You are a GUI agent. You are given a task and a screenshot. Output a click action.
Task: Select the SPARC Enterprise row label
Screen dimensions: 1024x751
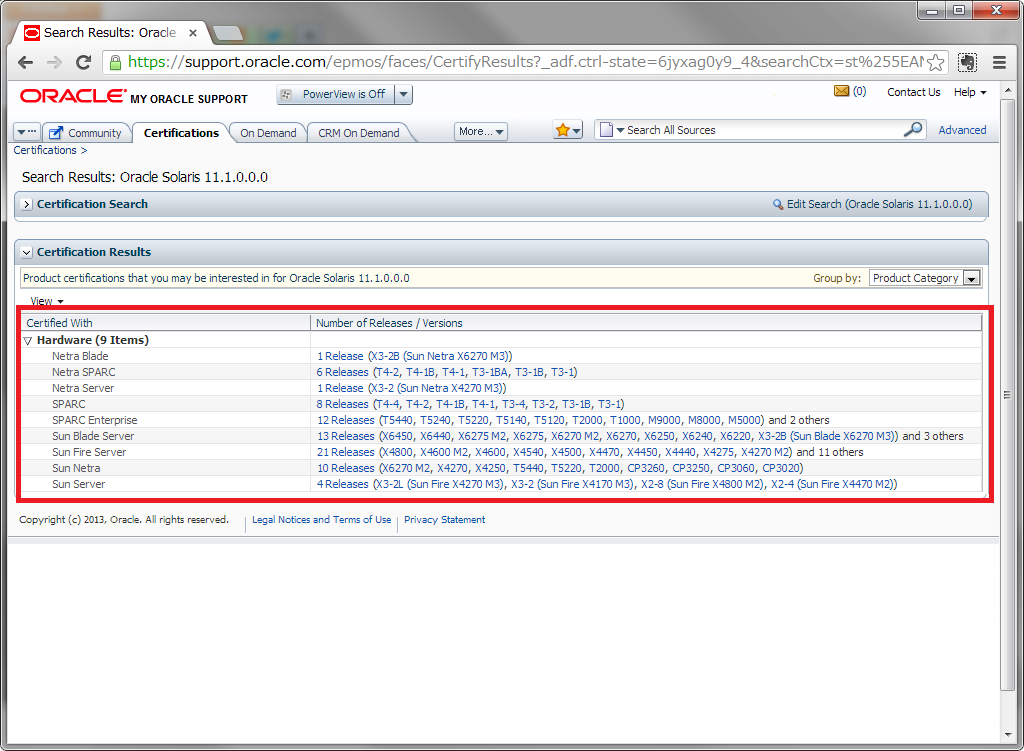click(95, 420)
